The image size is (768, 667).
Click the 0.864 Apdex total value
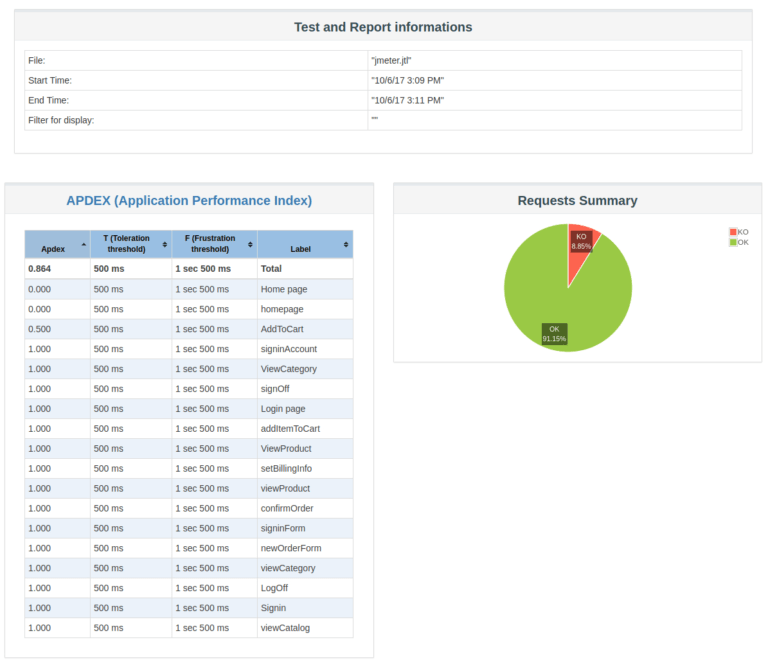point(40,269)
